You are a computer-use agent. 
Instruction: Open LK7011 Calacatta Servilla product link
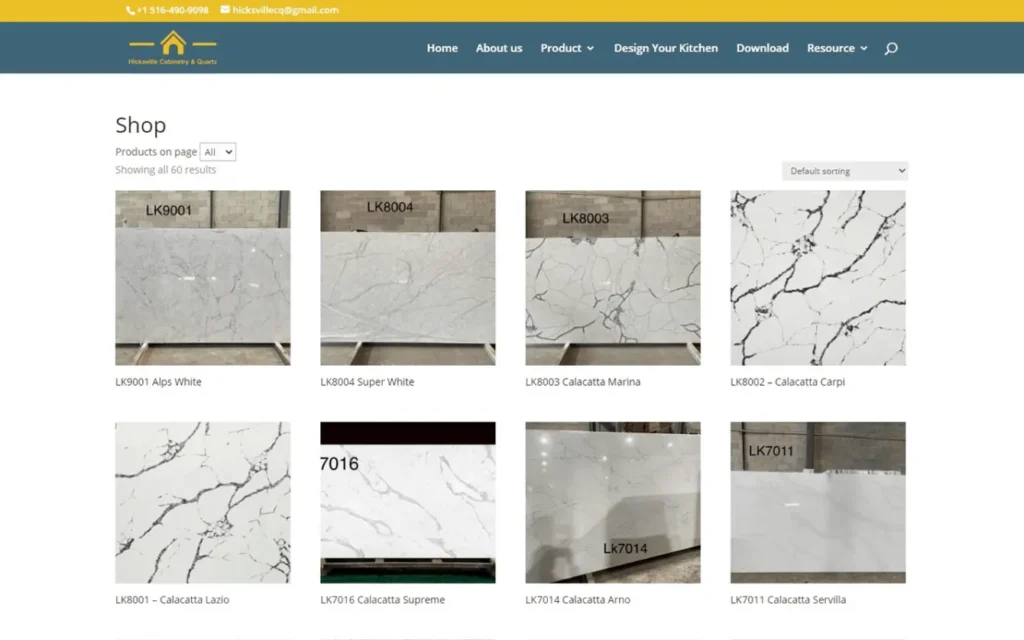pyautogui.click(x=788, y=600)
